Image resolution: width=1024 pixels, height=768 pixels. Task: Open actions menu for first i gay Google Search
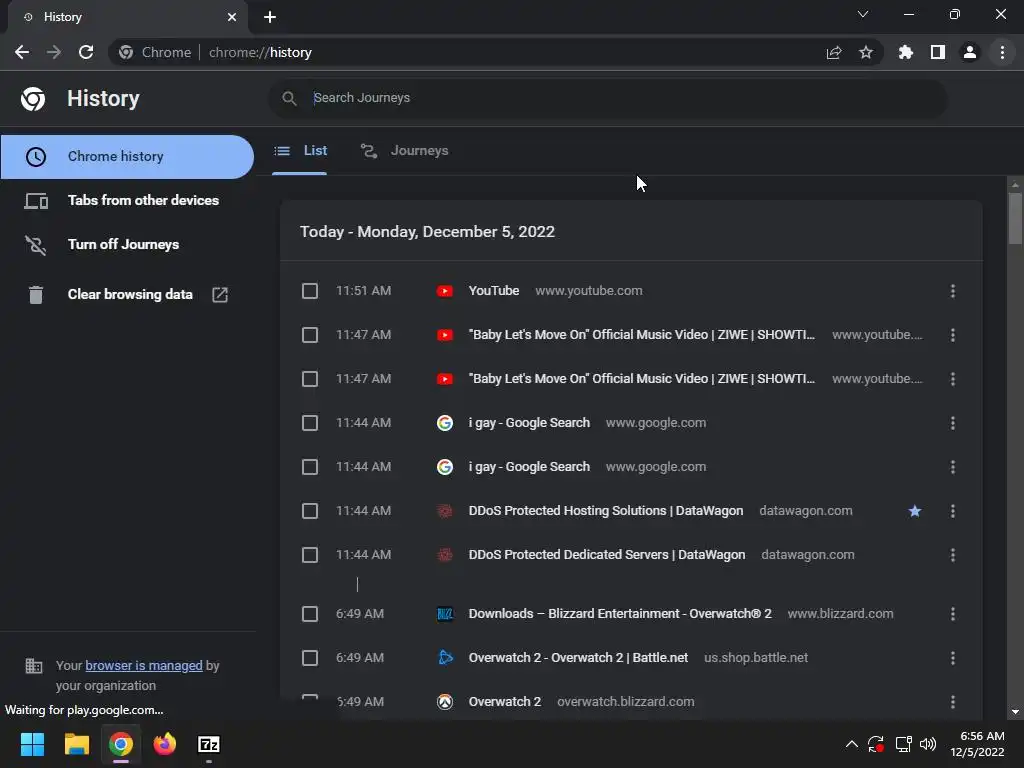coord(953,423)
